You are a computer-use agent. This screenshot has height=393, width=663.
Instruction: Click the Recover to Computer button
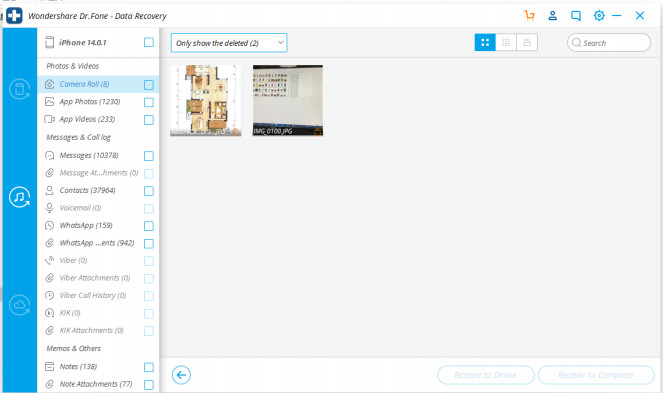tap(596, 375)
